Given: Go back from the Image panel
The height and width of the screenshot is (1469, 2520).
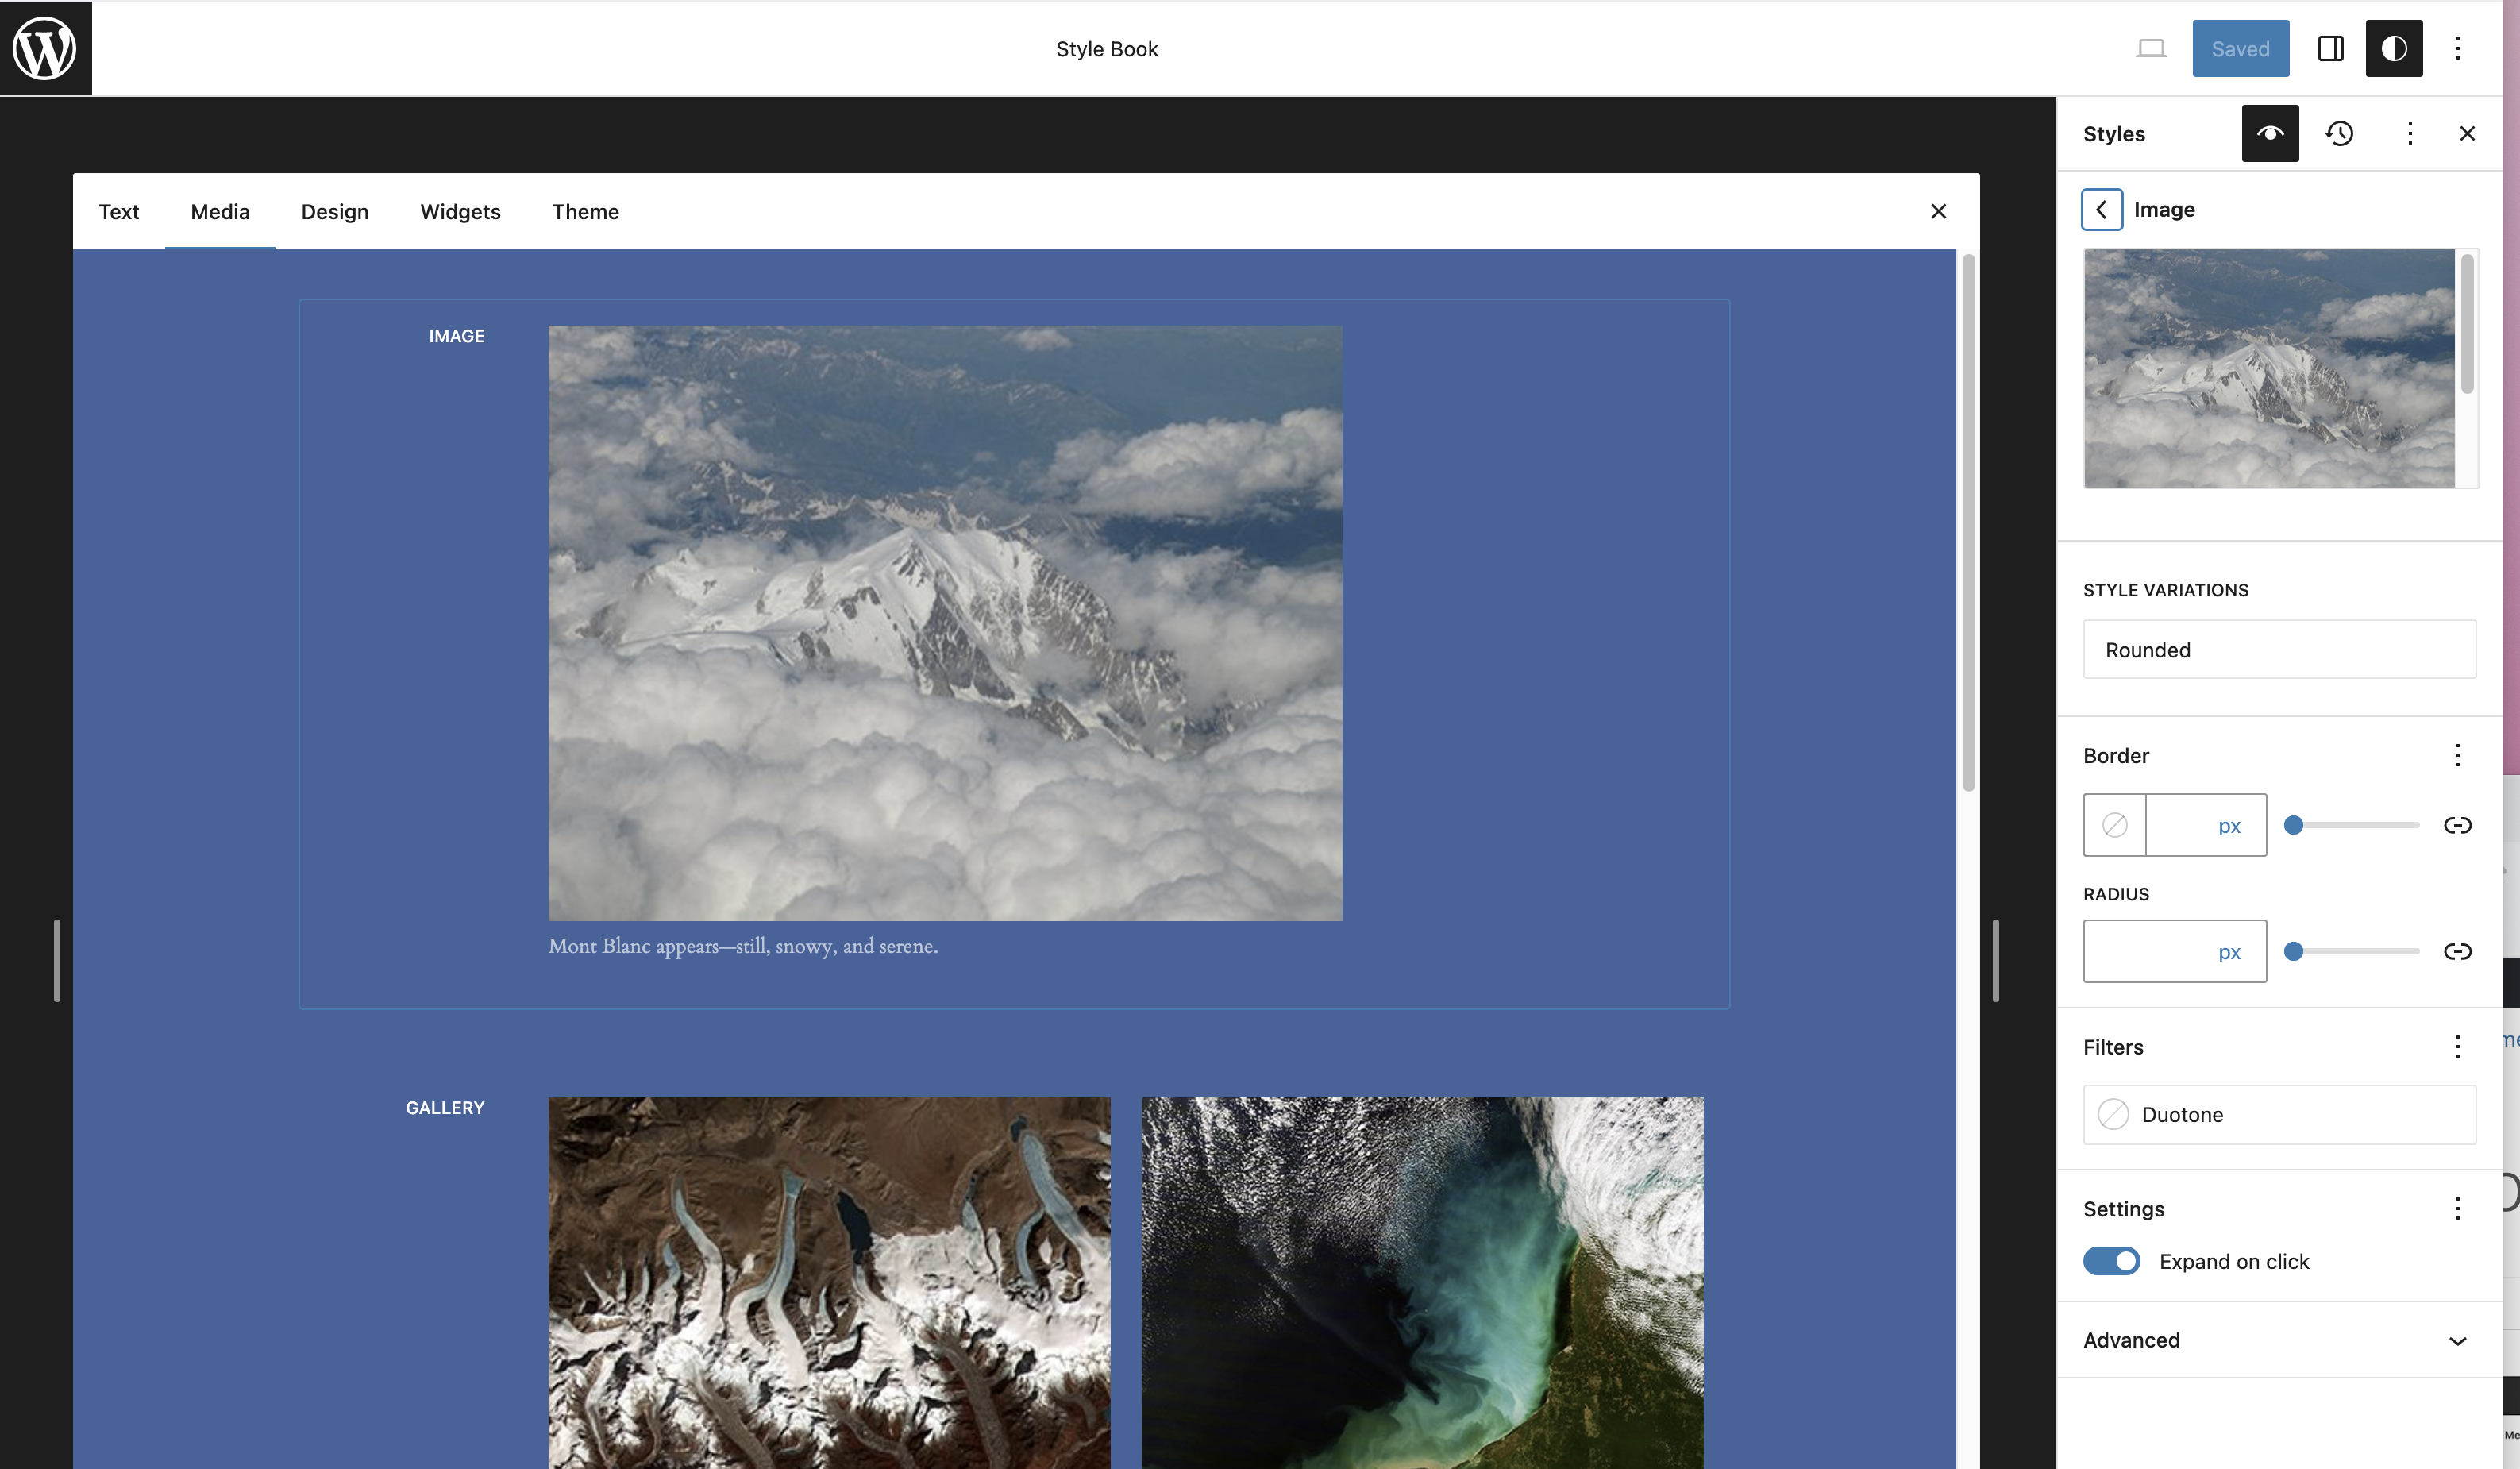Looking at the screenshot, I should pos(2101,209).
